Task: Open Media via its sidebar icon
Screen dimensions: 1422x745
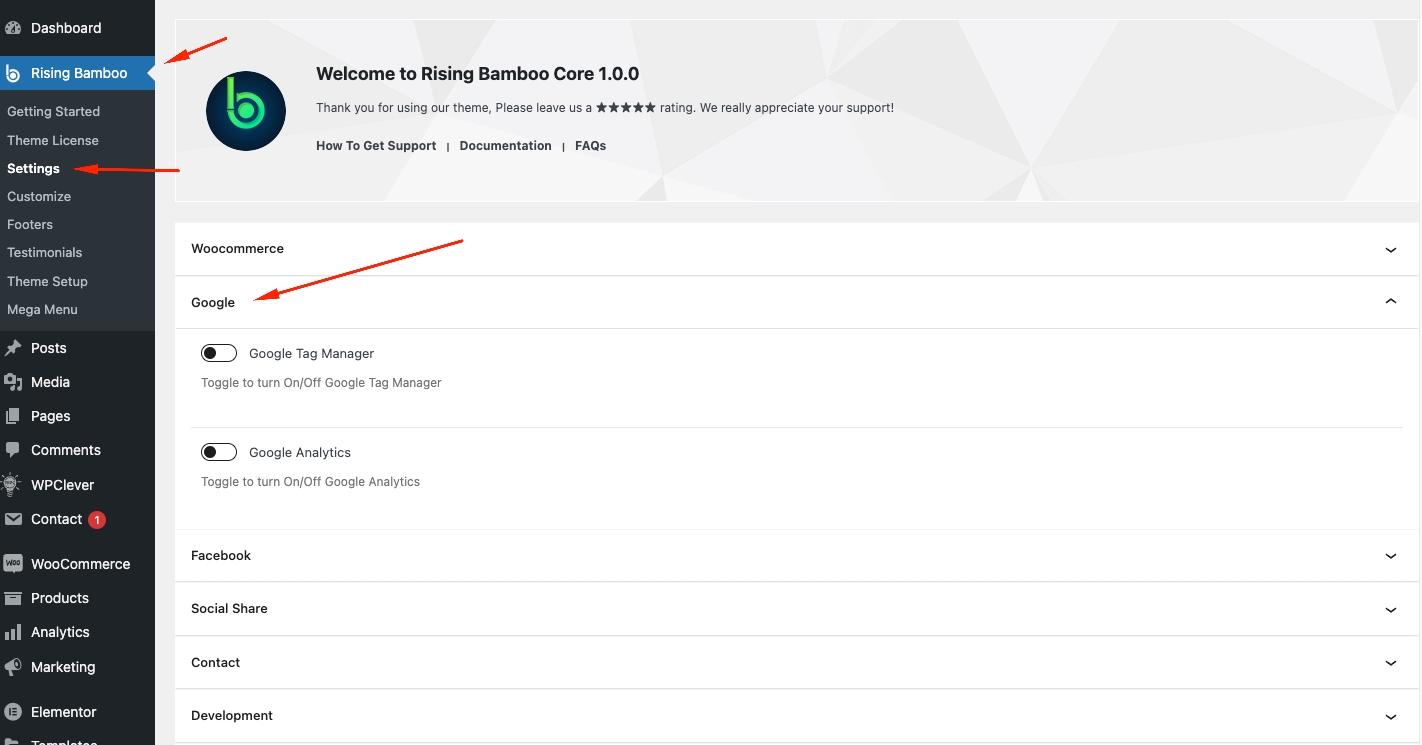Action: [x=13, y=382]
